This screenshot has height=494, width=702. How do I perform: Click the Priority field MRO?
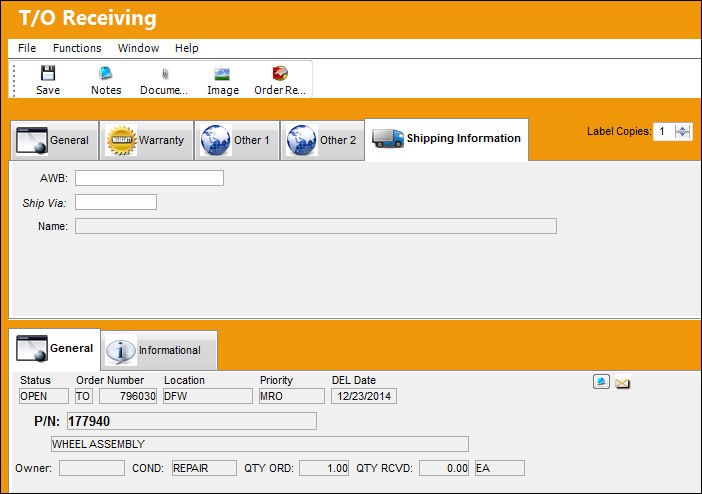(x=291, y=396)
